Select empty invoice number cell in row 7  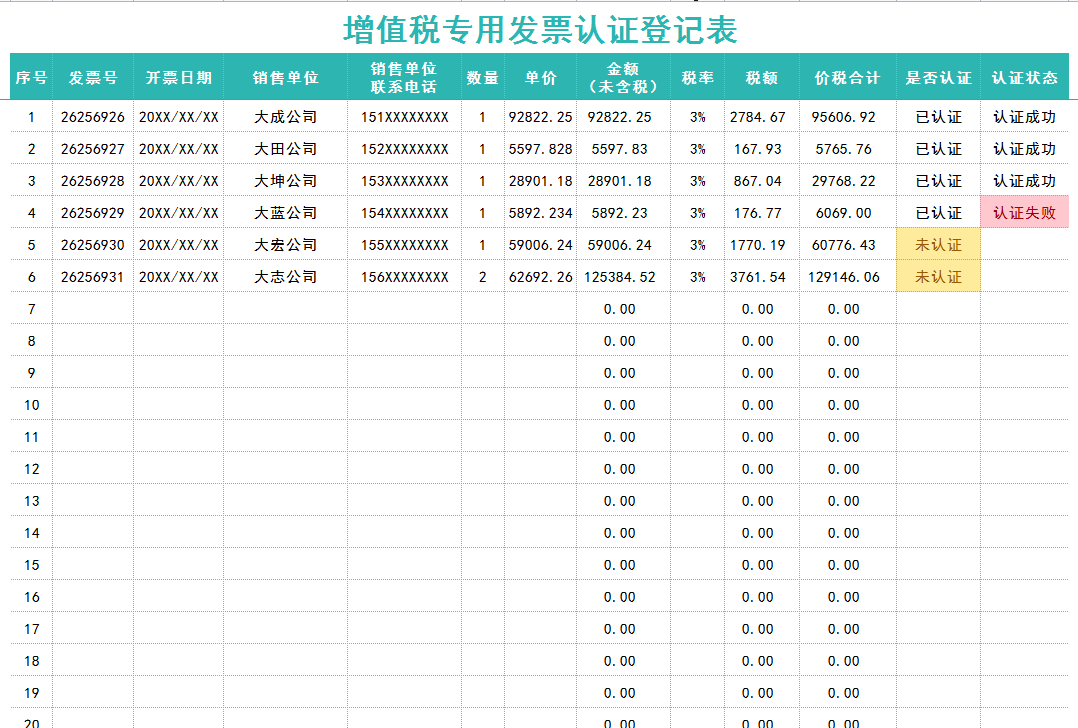[93, 309]
